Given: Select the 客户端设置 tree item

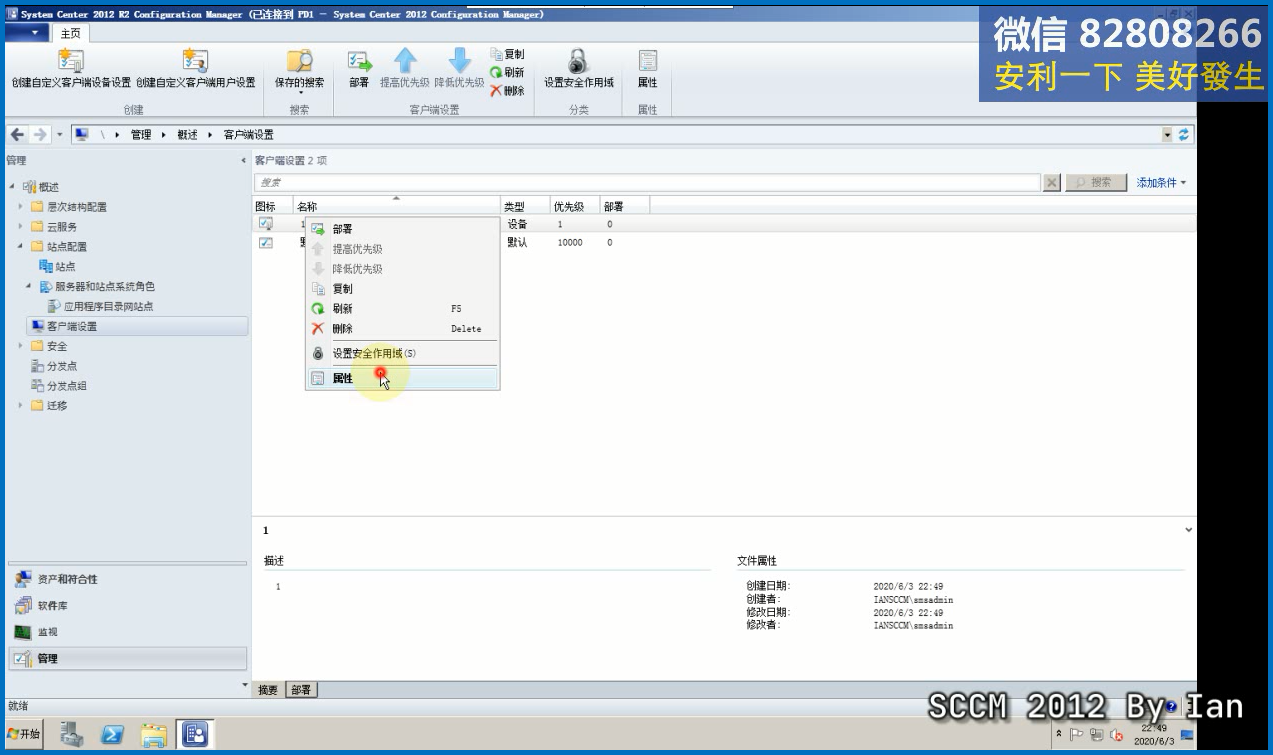Looking at the screenshot, I should (x=137, y=326).
